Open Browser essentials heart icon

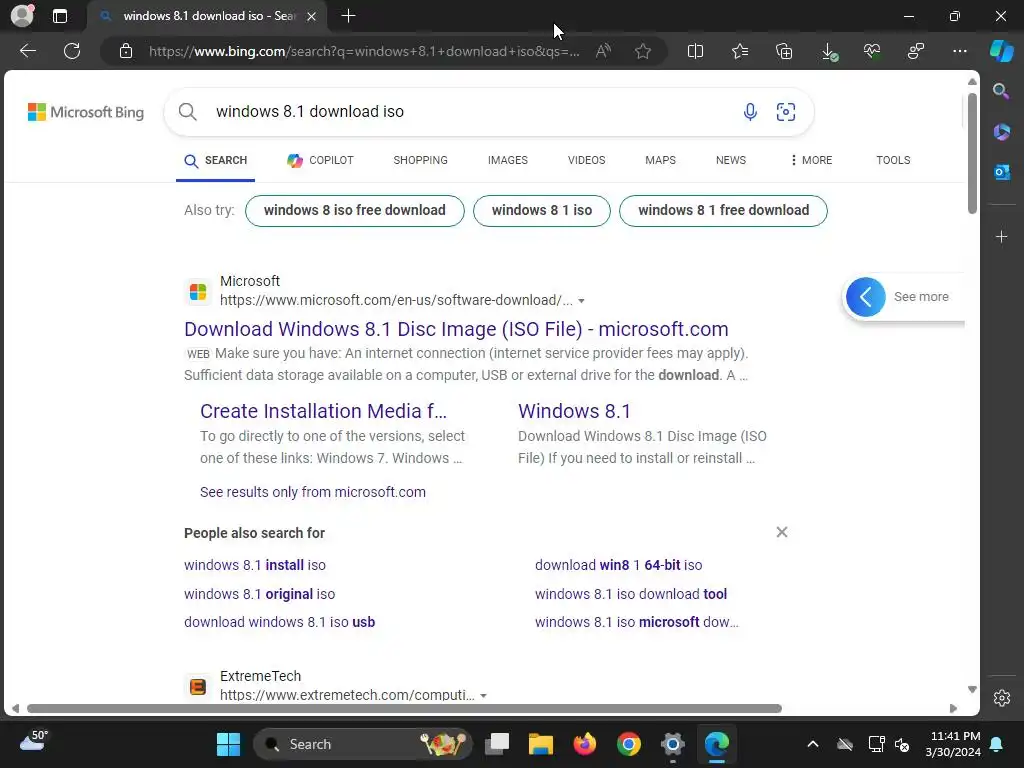[x=872, y=51]
